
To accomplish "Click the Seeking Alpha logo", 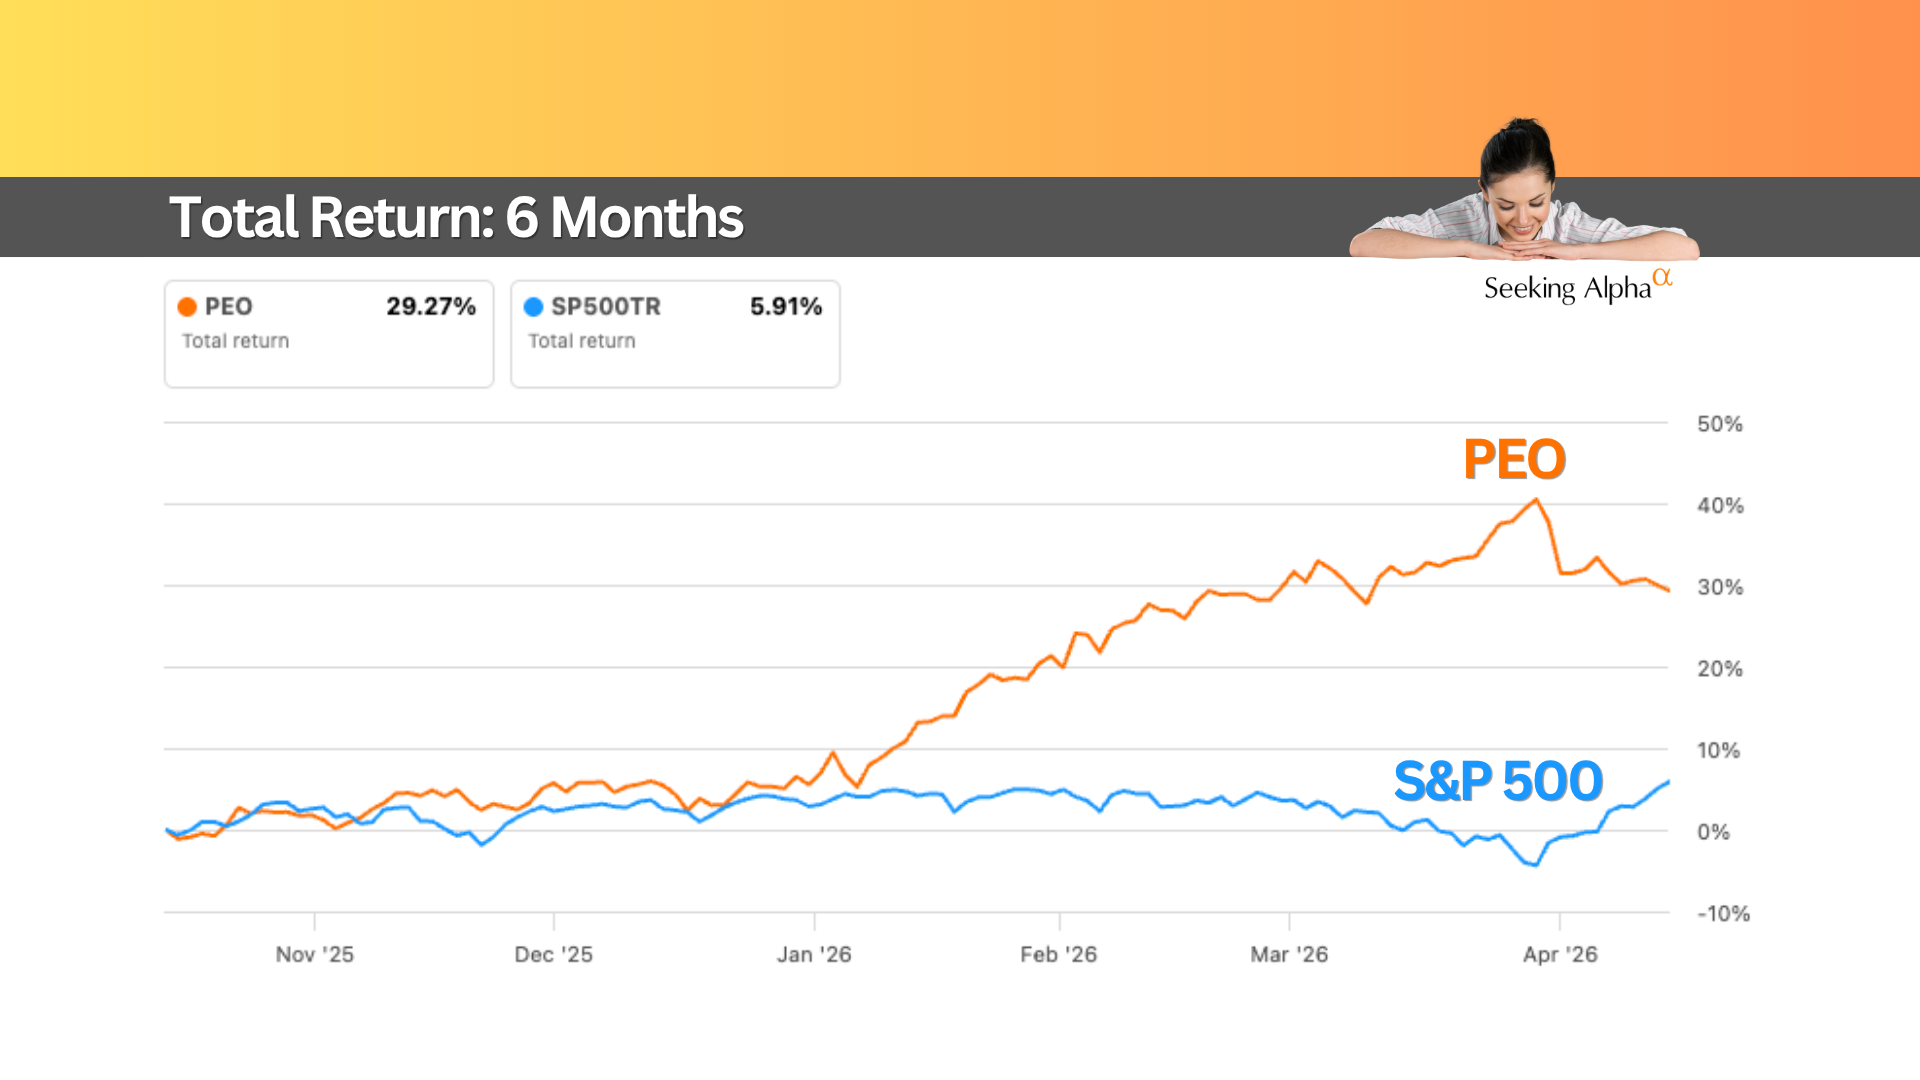I will (x=1566, y=289).
